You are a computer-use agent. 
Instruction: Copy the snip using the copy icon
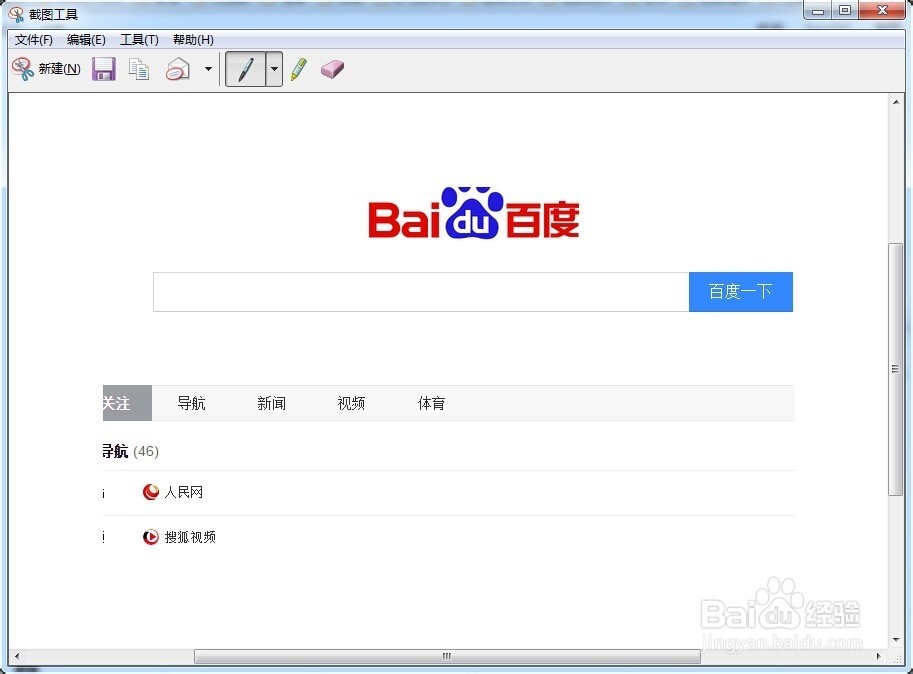[x=140, y=69]
